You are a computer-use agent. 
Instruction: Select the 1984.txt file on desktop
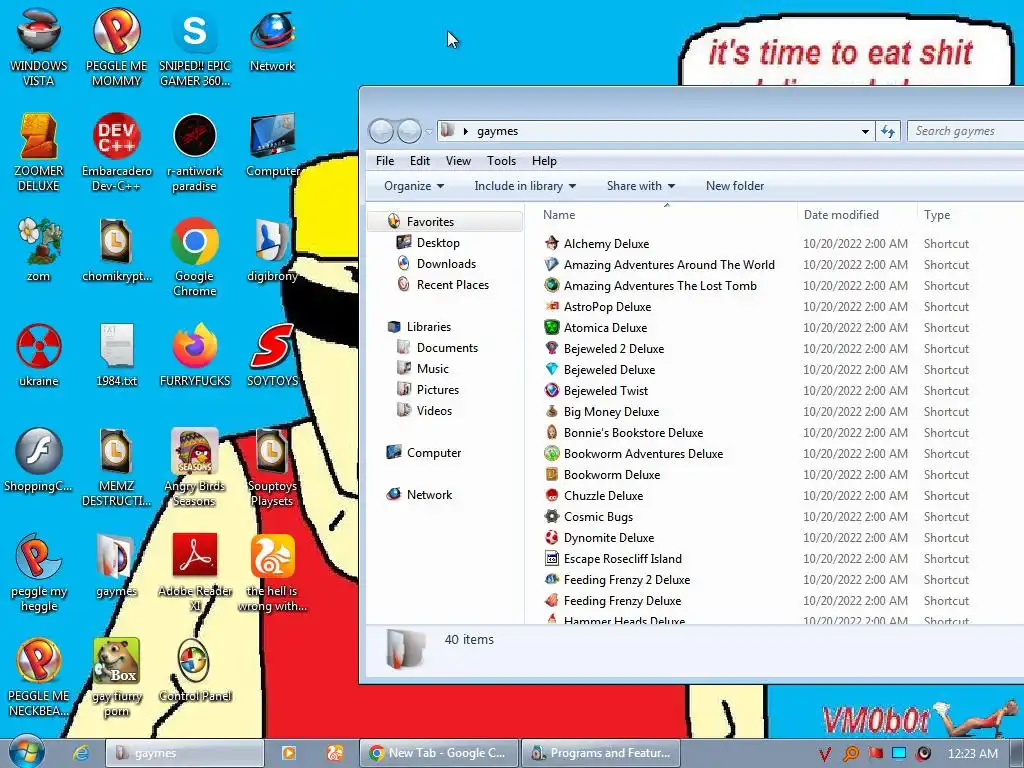[116, 355]
